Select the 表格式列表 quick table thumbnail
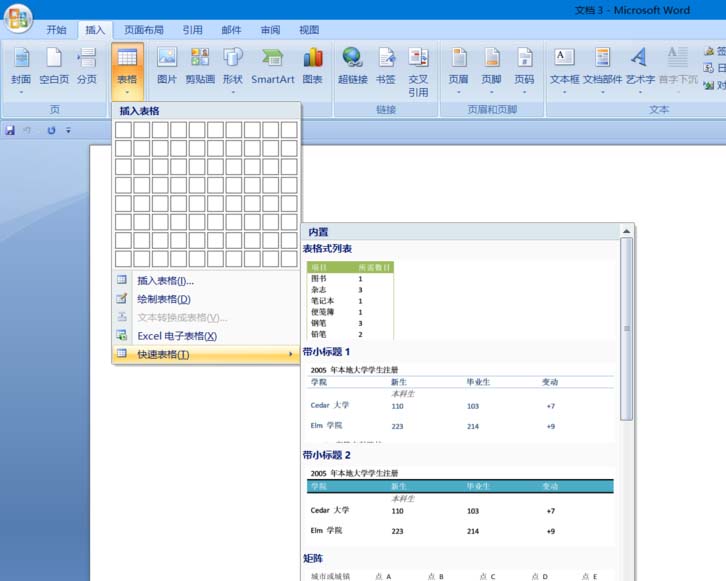The height and width of the screenshot is (581, 726). 350,300
